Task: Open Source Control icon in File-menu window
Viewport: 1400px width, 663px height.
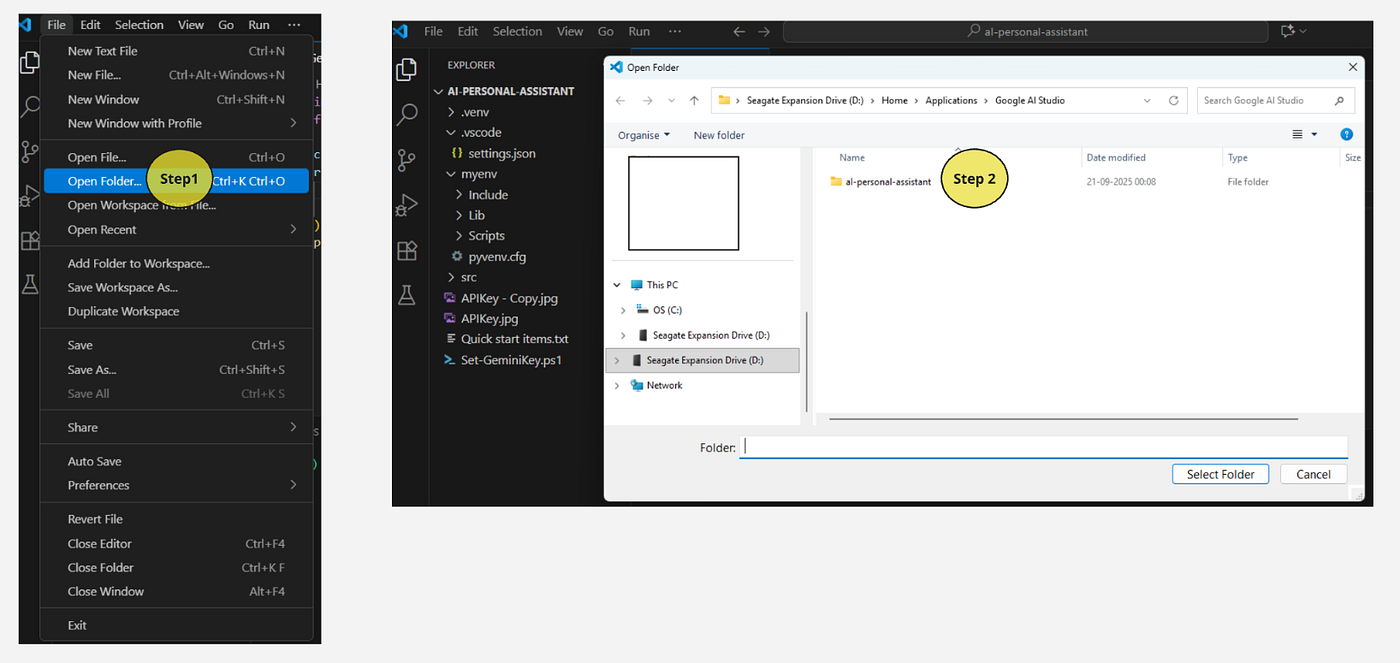Action: tap(29, 152)
